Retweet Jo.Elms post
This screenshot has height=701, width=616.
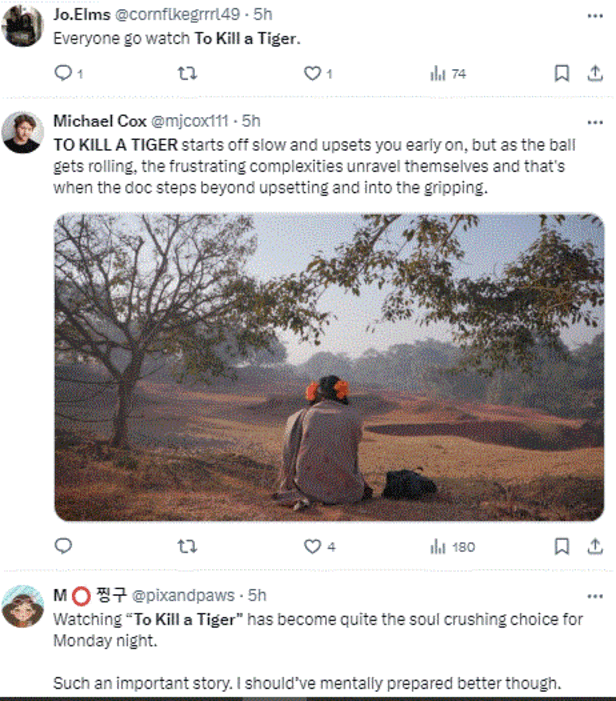point(186,73)
